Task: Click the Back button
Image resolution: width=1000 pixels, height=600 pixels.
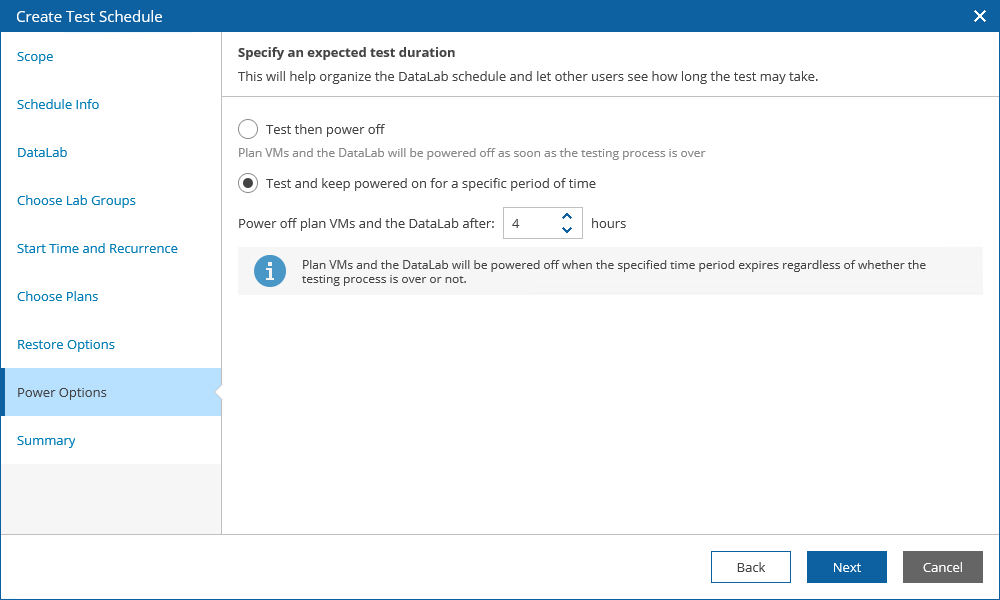Action: 750,567
